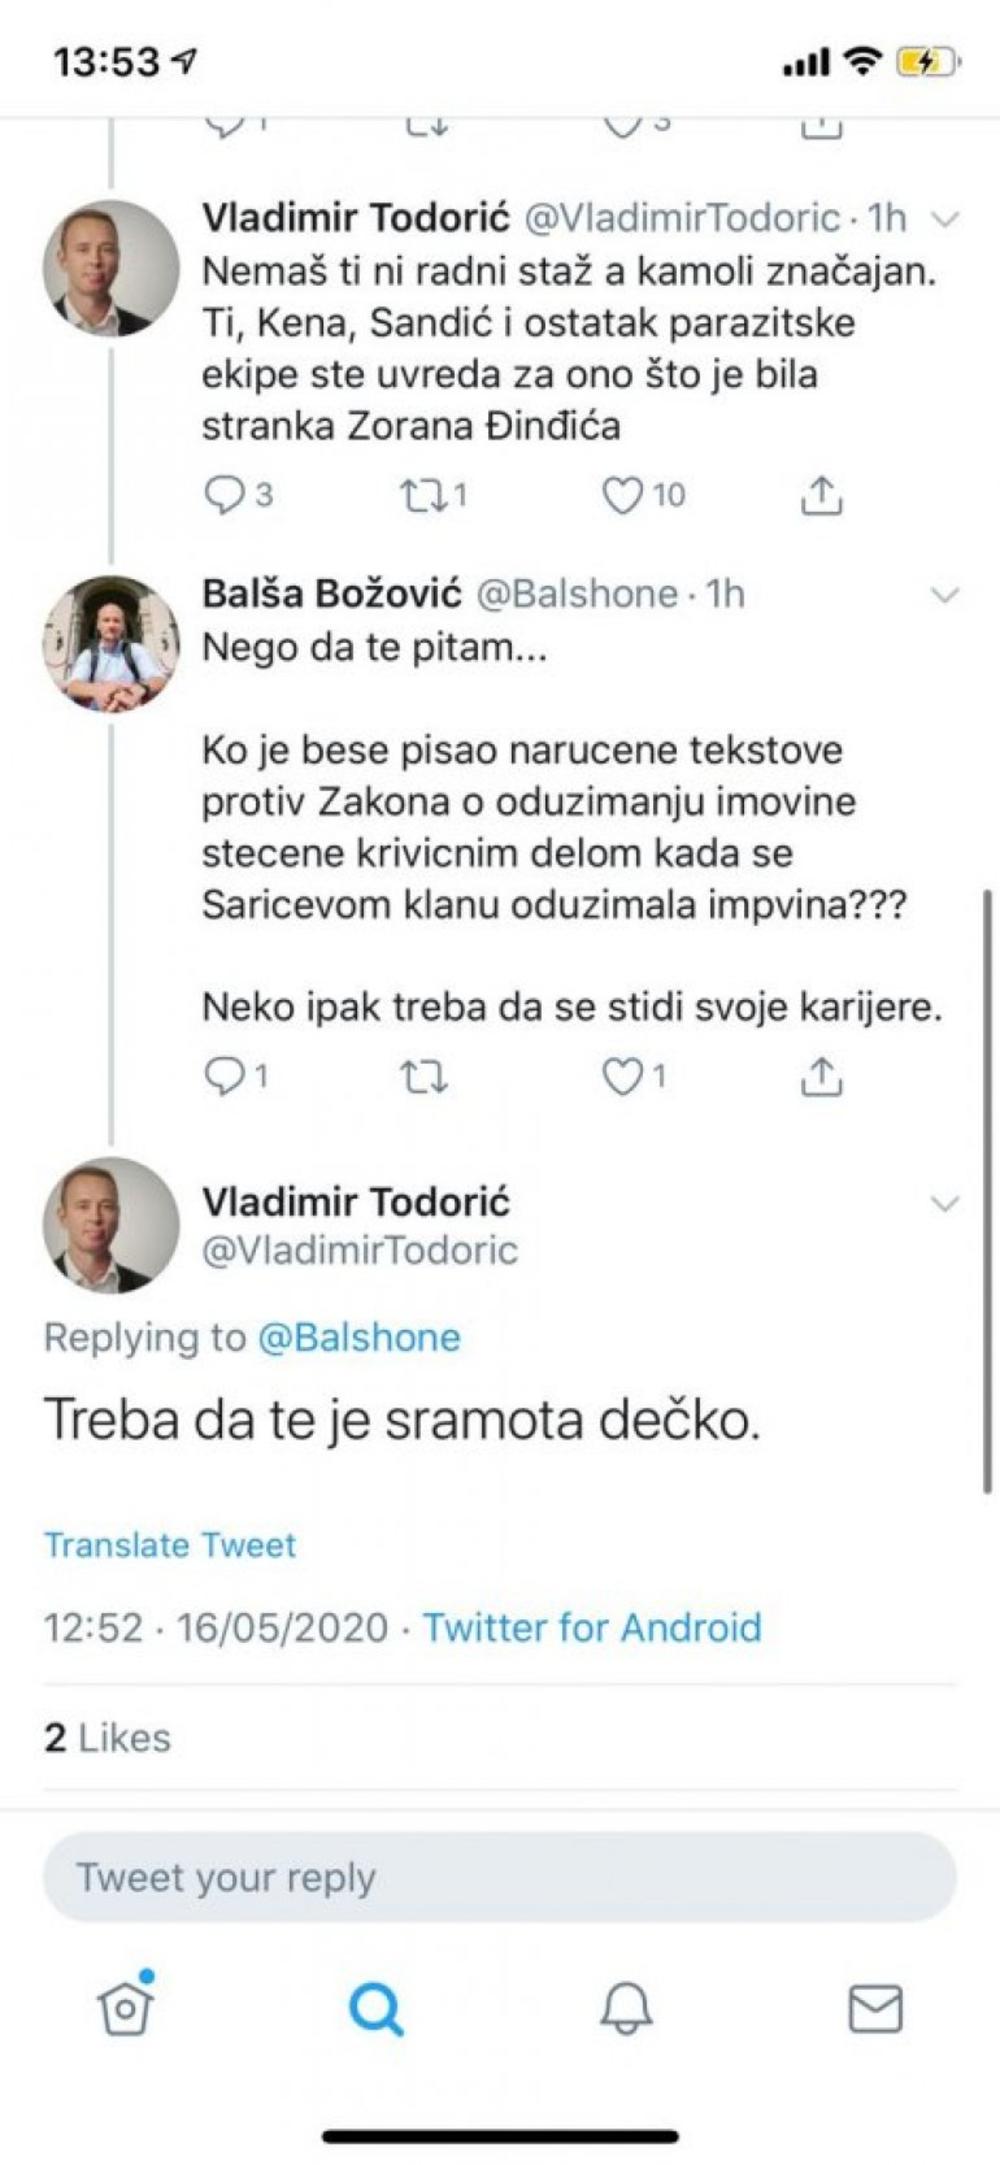Open the Search tab
1000x2165 pixels.
[x=376, y=2008]
